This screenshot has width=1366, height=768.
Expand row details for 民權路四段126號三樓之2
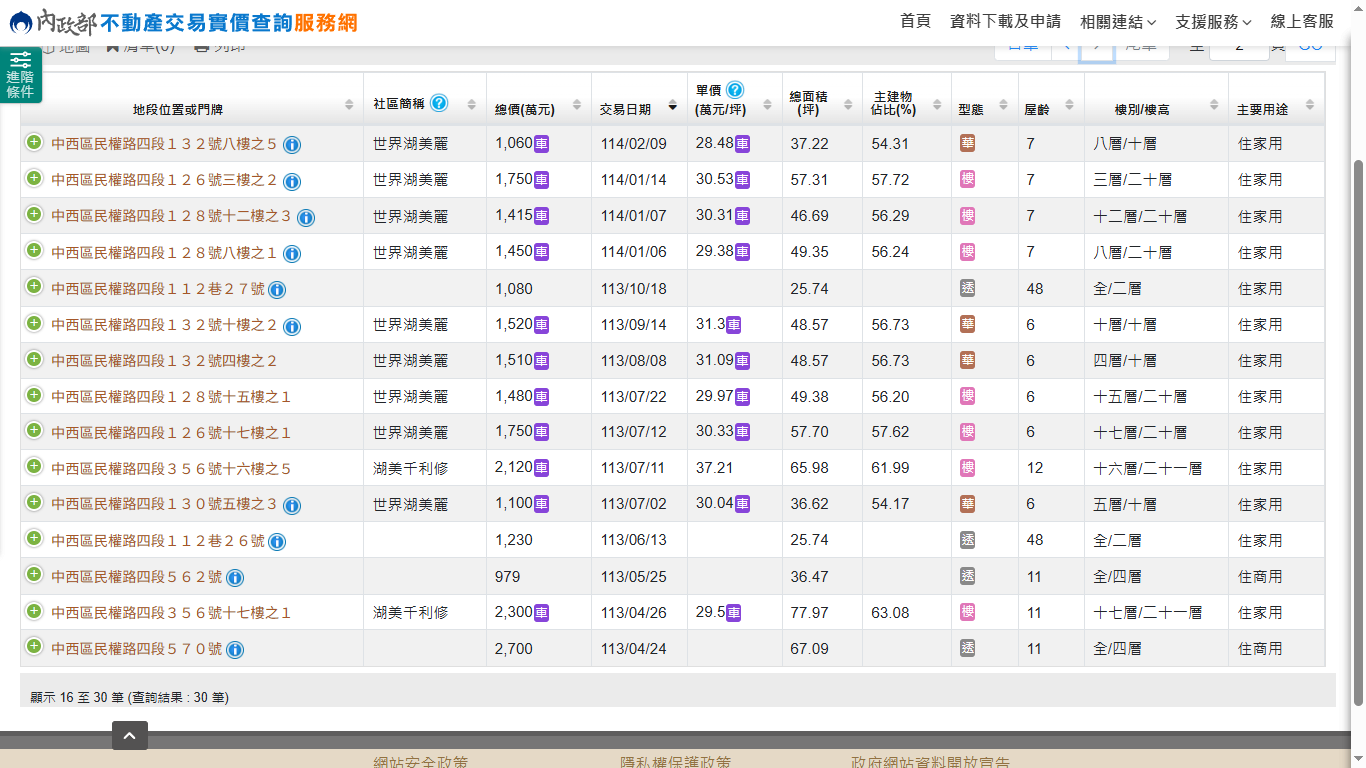34,179
